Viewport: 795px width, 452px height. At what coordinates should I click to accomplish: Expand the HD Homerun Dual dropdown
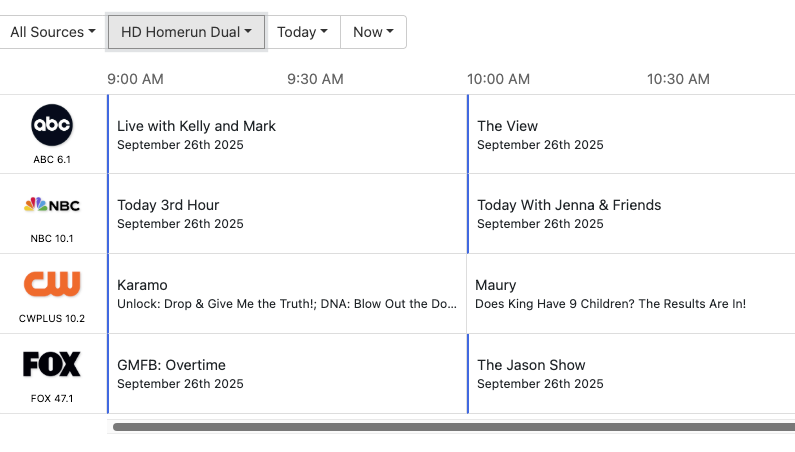point(186,32)
